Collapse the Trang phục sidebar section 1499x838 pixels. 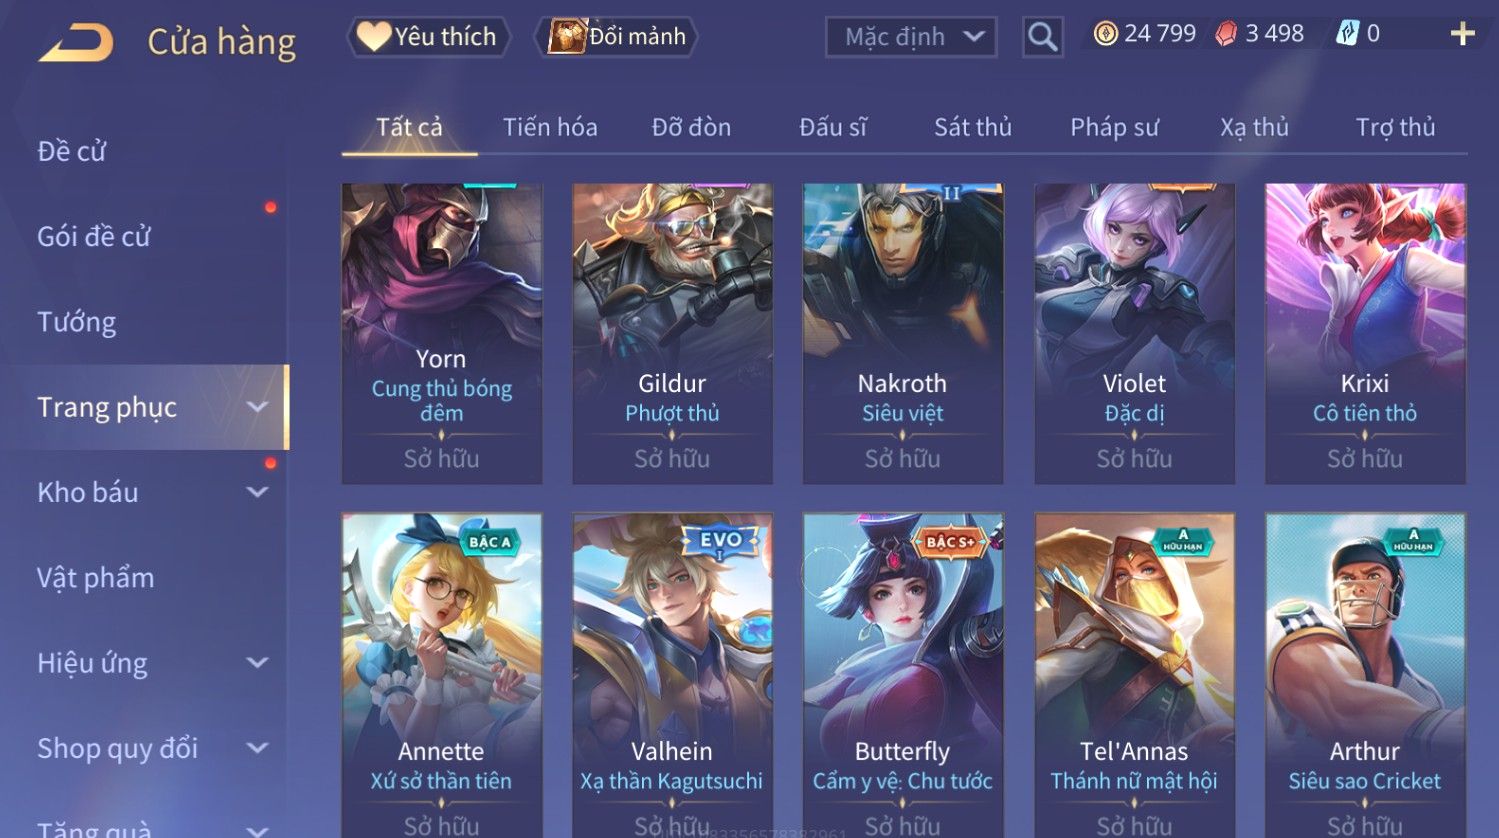(x=257, y=407)
